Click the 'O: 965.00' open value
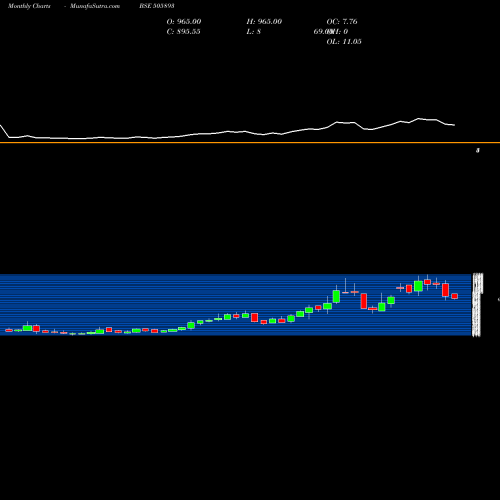This screenshot has height=500, width=500. coord(184,22)
